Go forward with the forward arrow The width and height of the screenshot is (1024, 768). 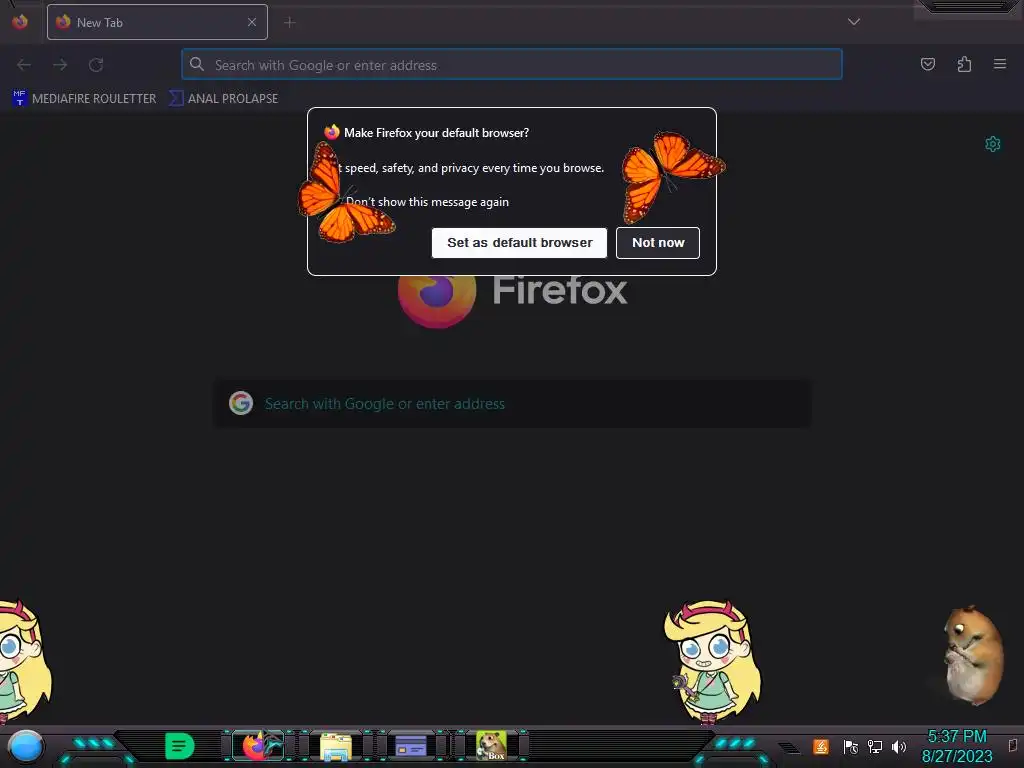[60, 65]
